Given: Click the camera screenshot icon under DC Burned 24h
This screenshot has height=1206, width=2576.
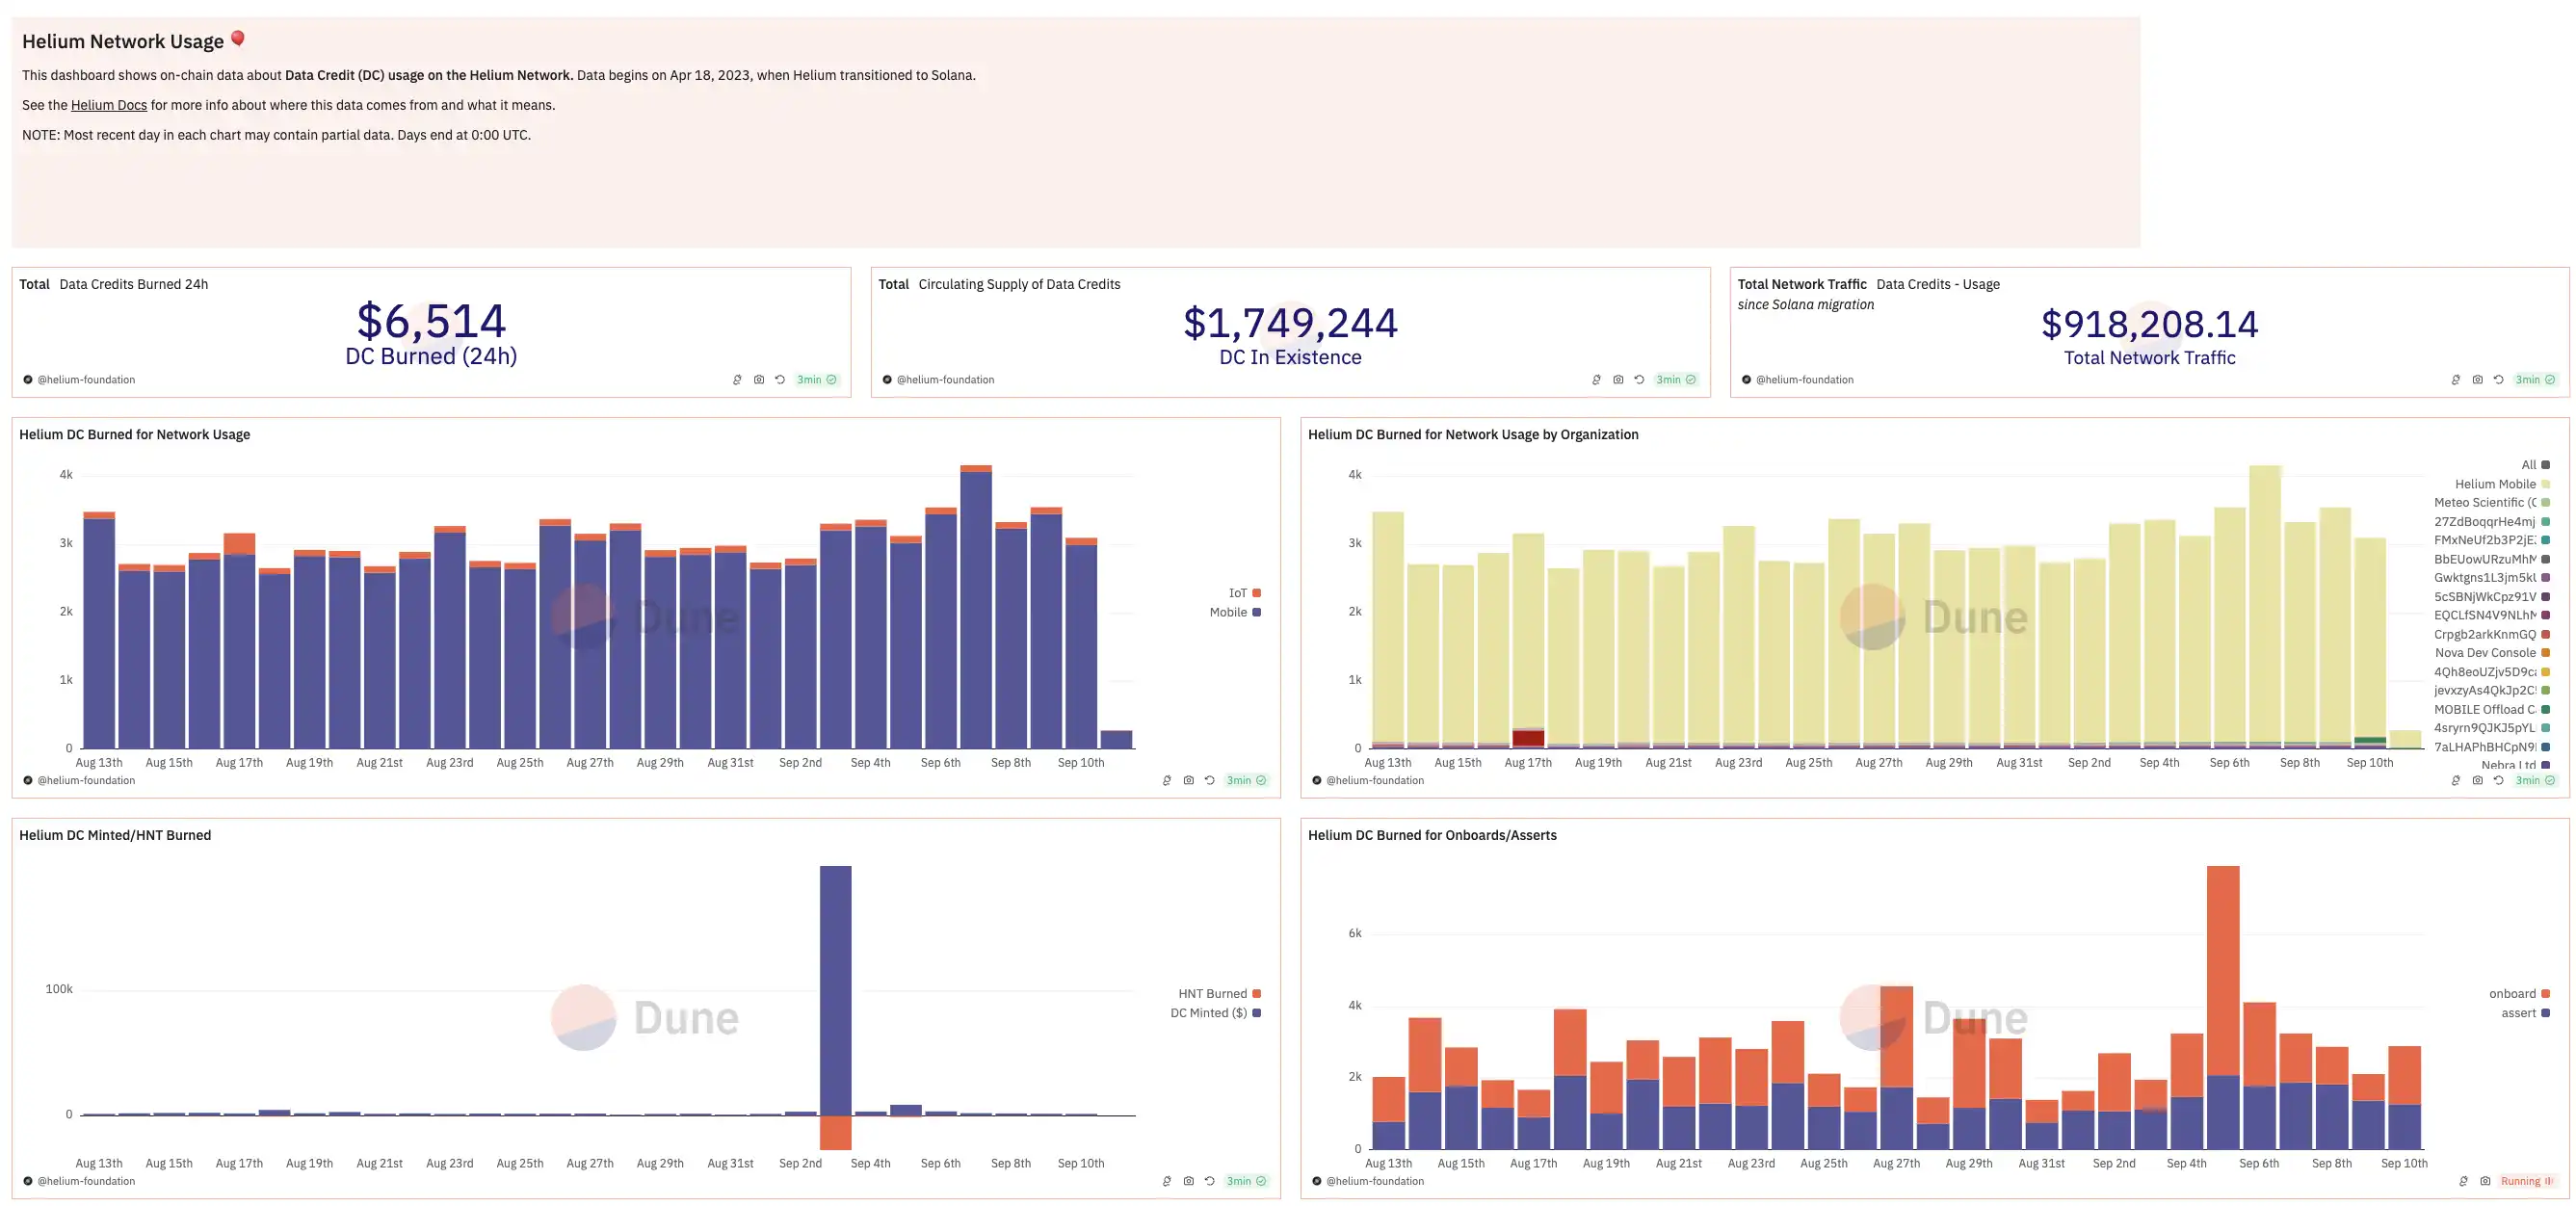Looking at the screenshot, I should coord(759,380).
